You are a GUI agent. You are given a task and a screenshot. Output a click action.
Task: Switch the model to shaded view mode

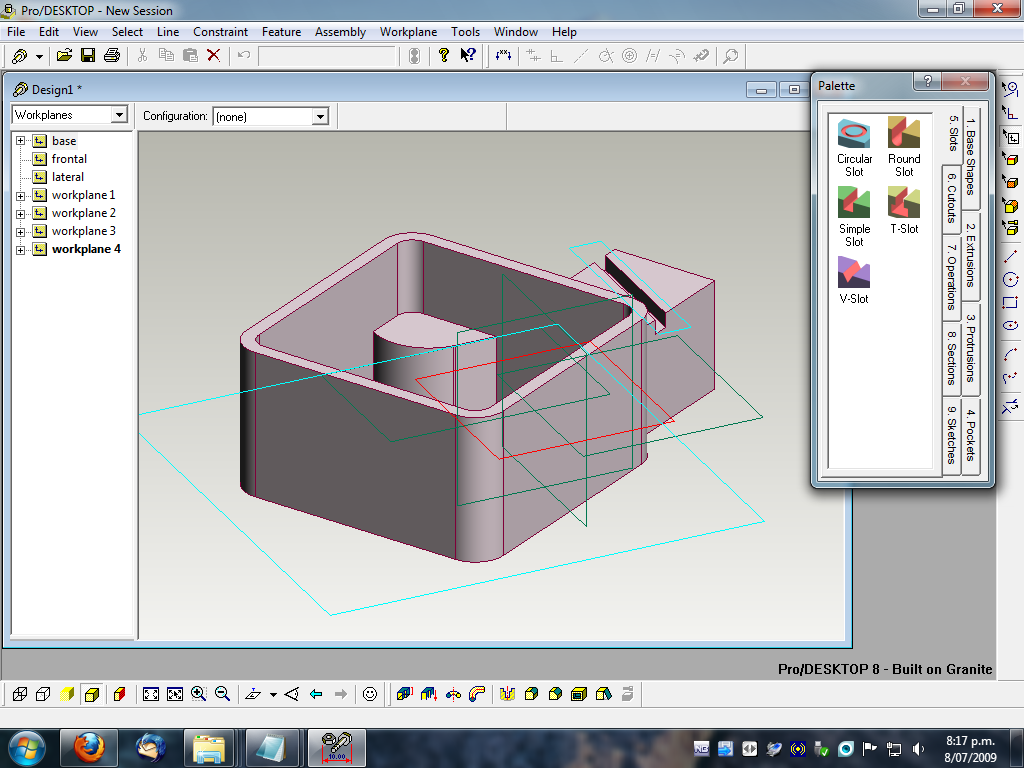[66, 692]
